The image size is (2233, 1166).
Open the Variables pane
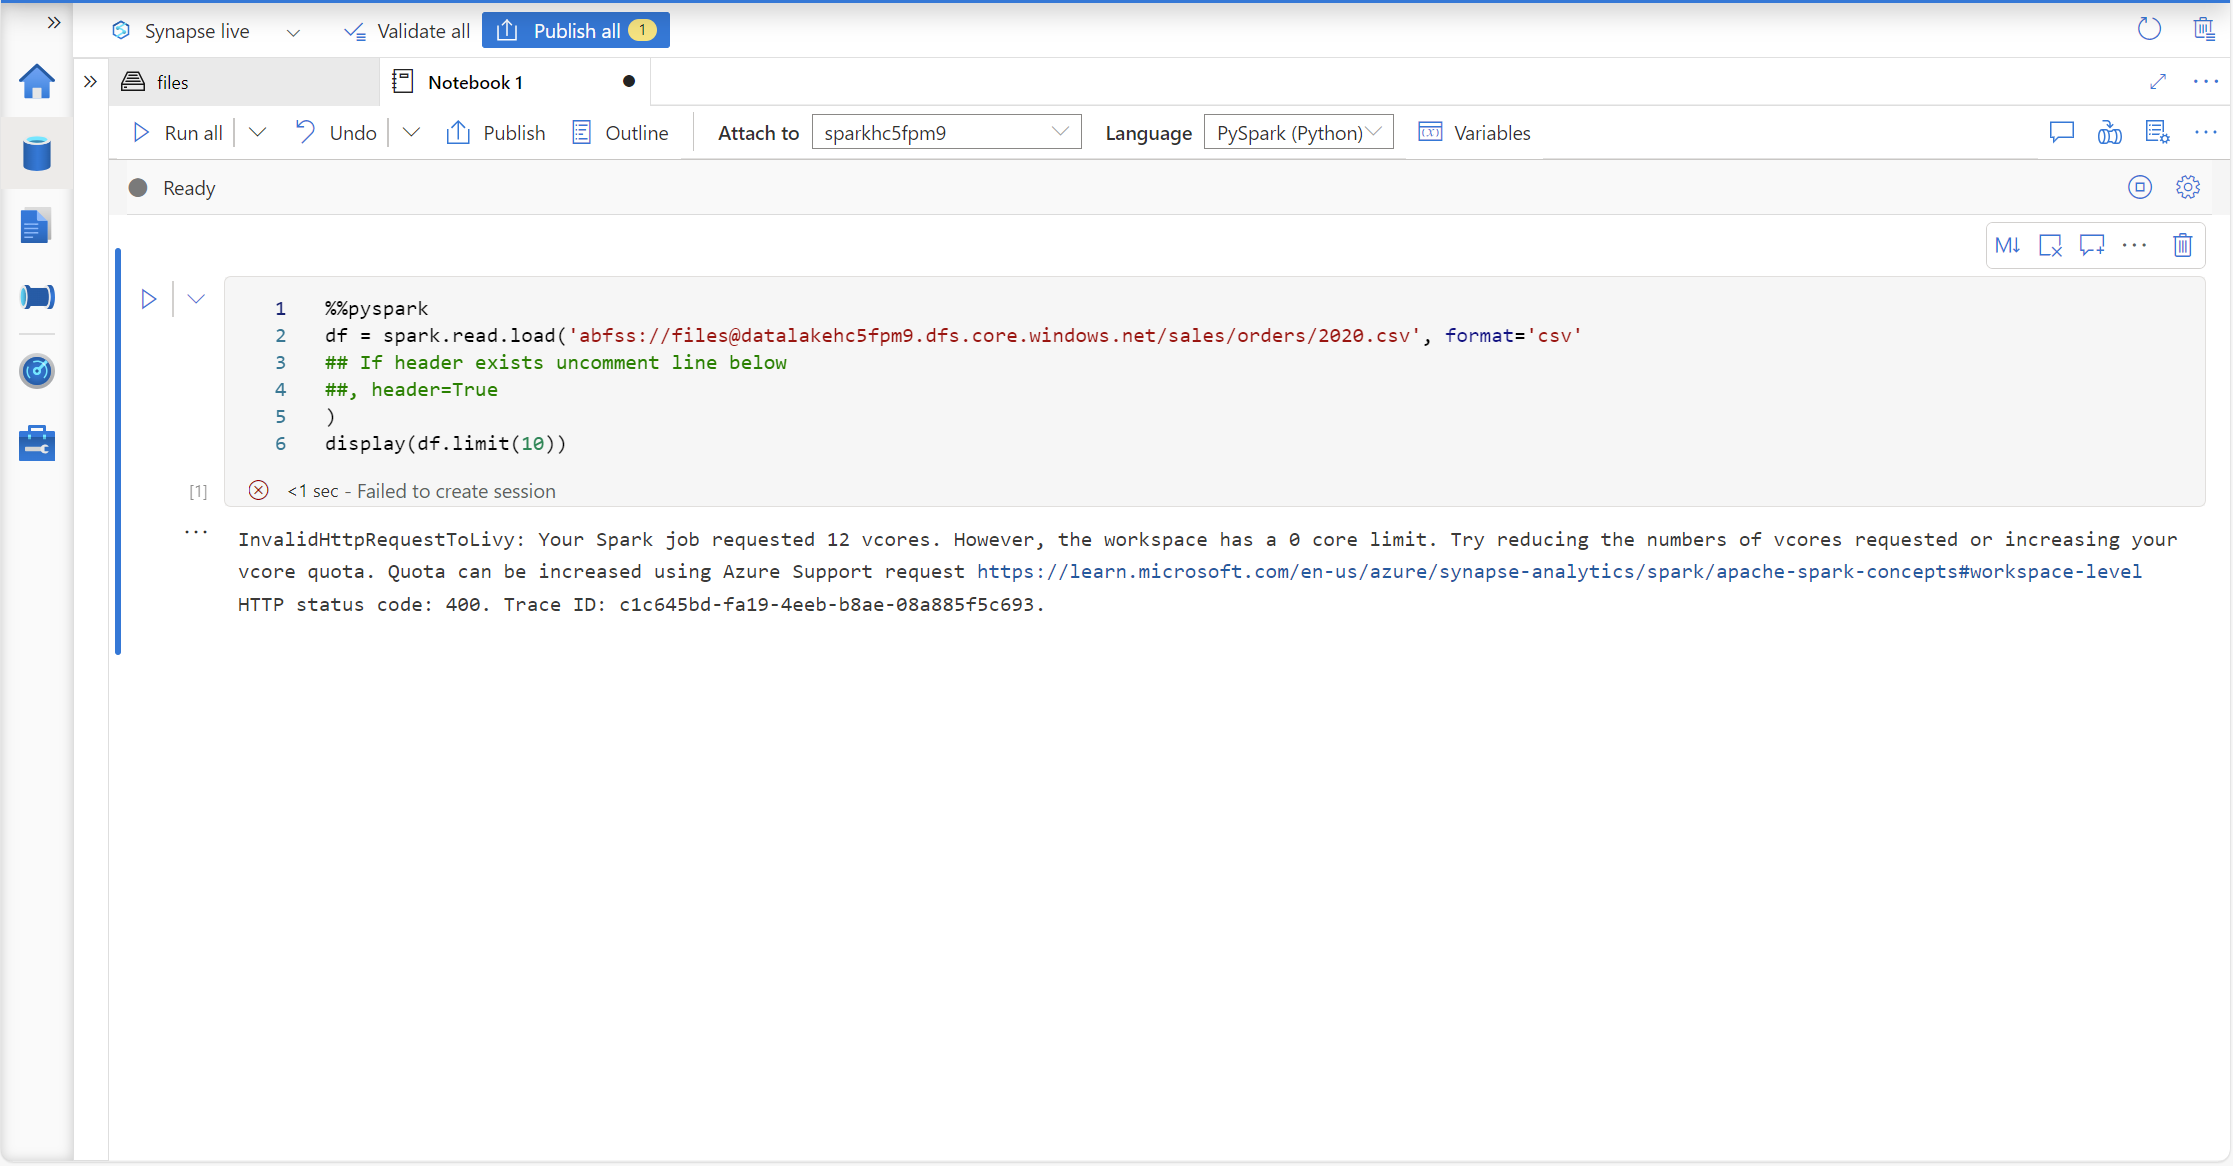point(1474,133)
